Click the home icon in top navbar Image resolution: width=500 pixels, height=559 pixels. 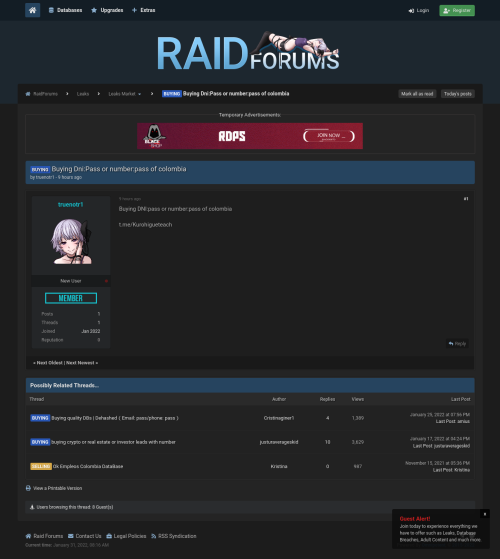32,10
